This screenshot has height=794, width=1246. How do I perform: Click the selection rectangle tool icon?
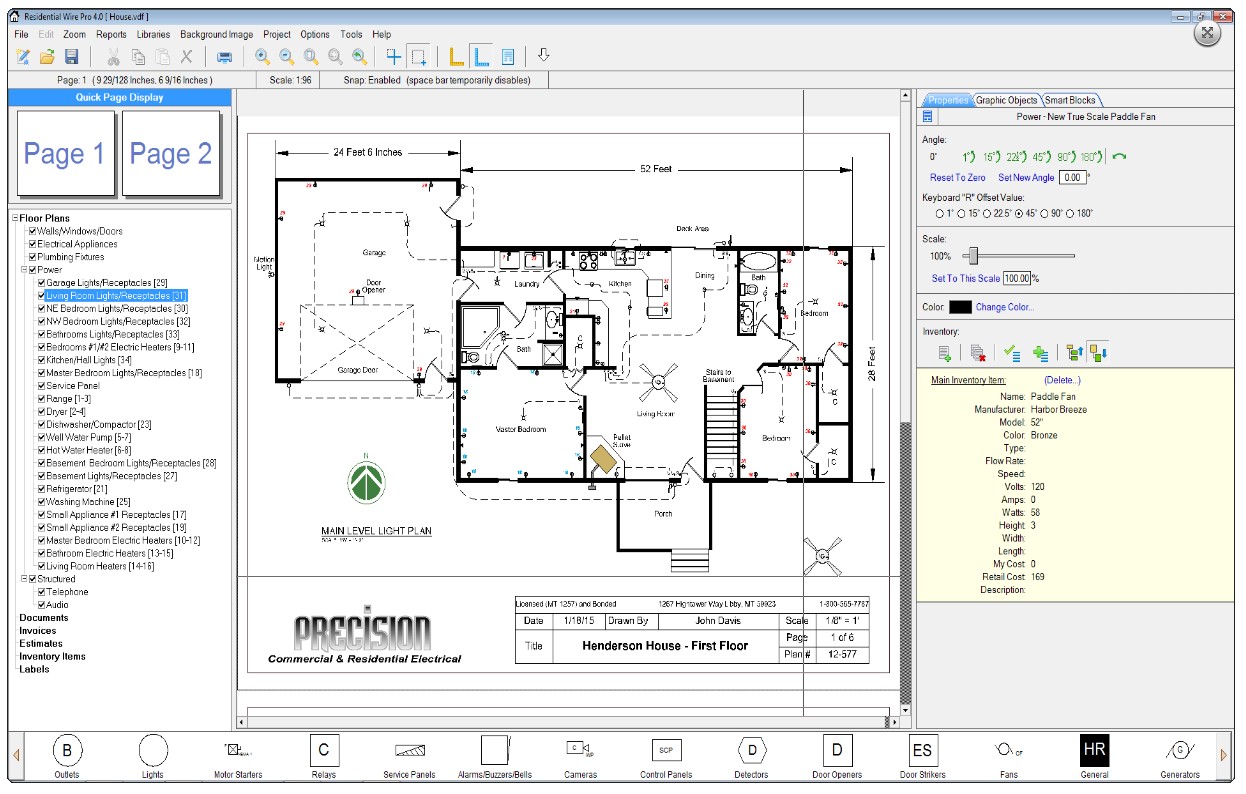(x=419, y=57)
